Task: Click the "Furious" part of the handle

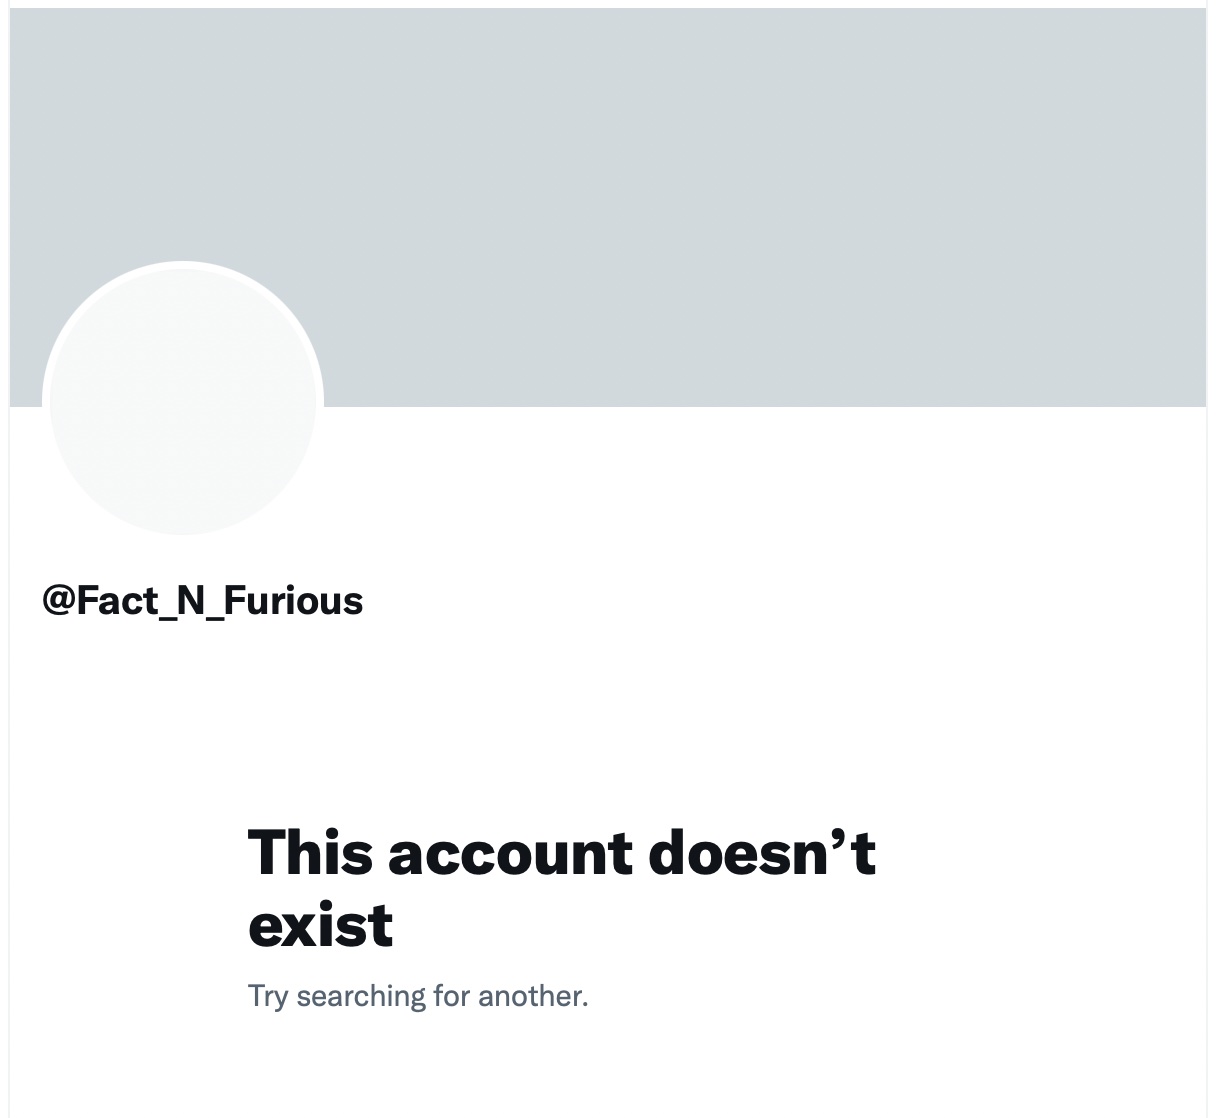Action: [293, 600]
